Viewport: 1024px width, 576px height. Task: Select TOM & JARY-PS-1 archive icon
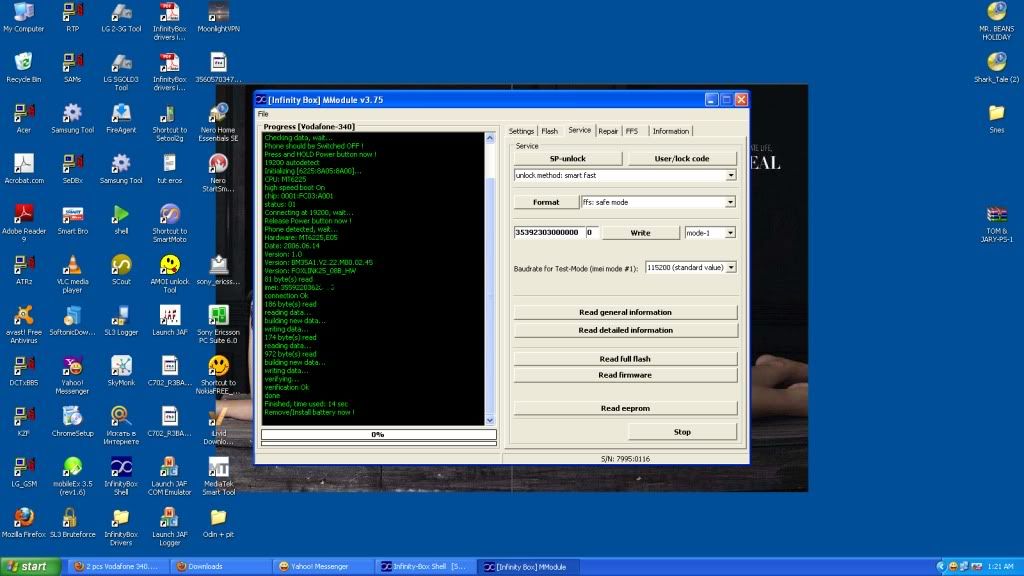coord(997,223)
